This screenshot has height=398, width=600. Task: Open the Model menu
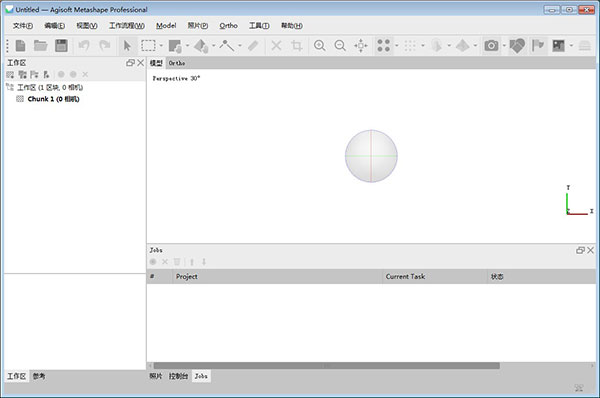166,26
